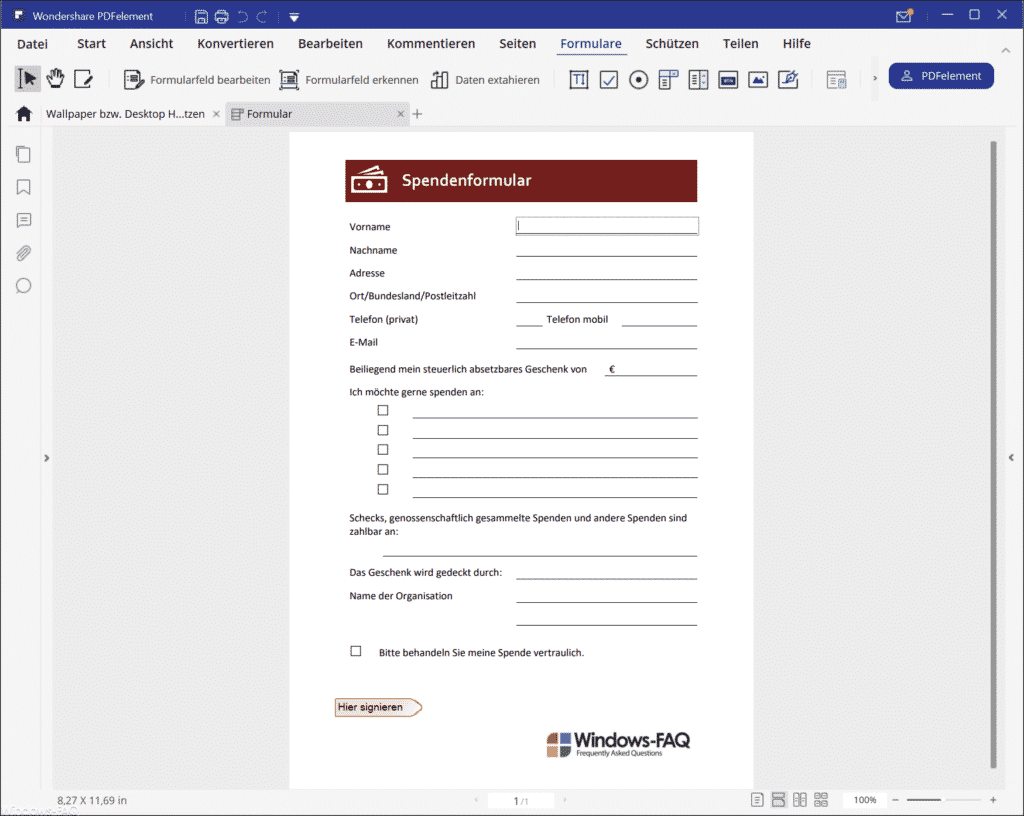Open the comments panel

coord(24,220)
